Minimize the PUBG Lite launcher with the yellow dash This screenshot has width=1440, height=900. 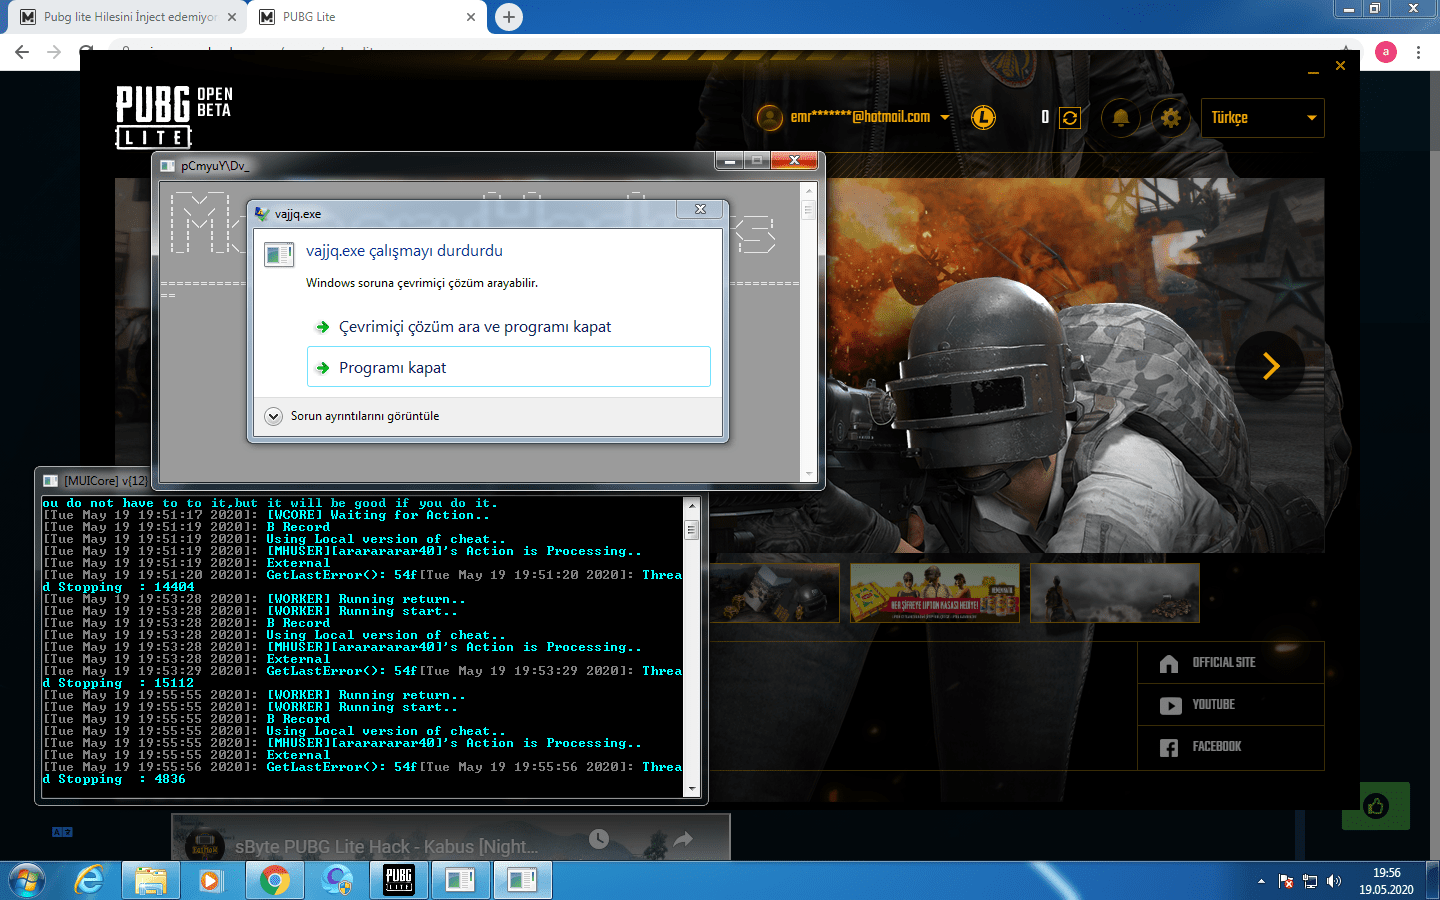(1313, 71)
